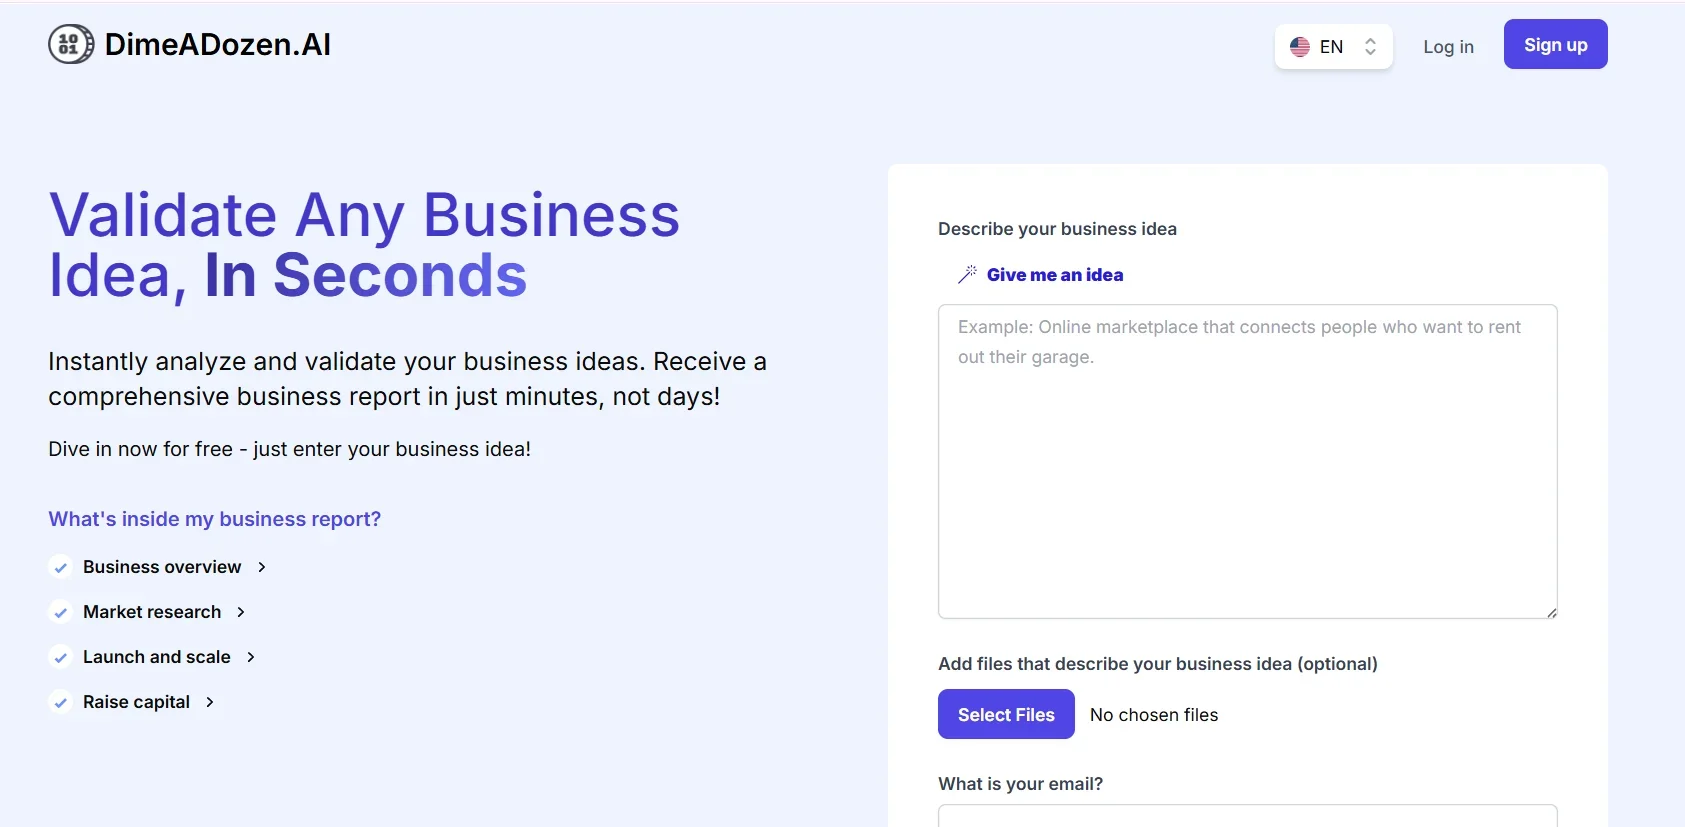Open the Log in page
Screen dimensions: 1685x827
click(x=1448, y=47)
